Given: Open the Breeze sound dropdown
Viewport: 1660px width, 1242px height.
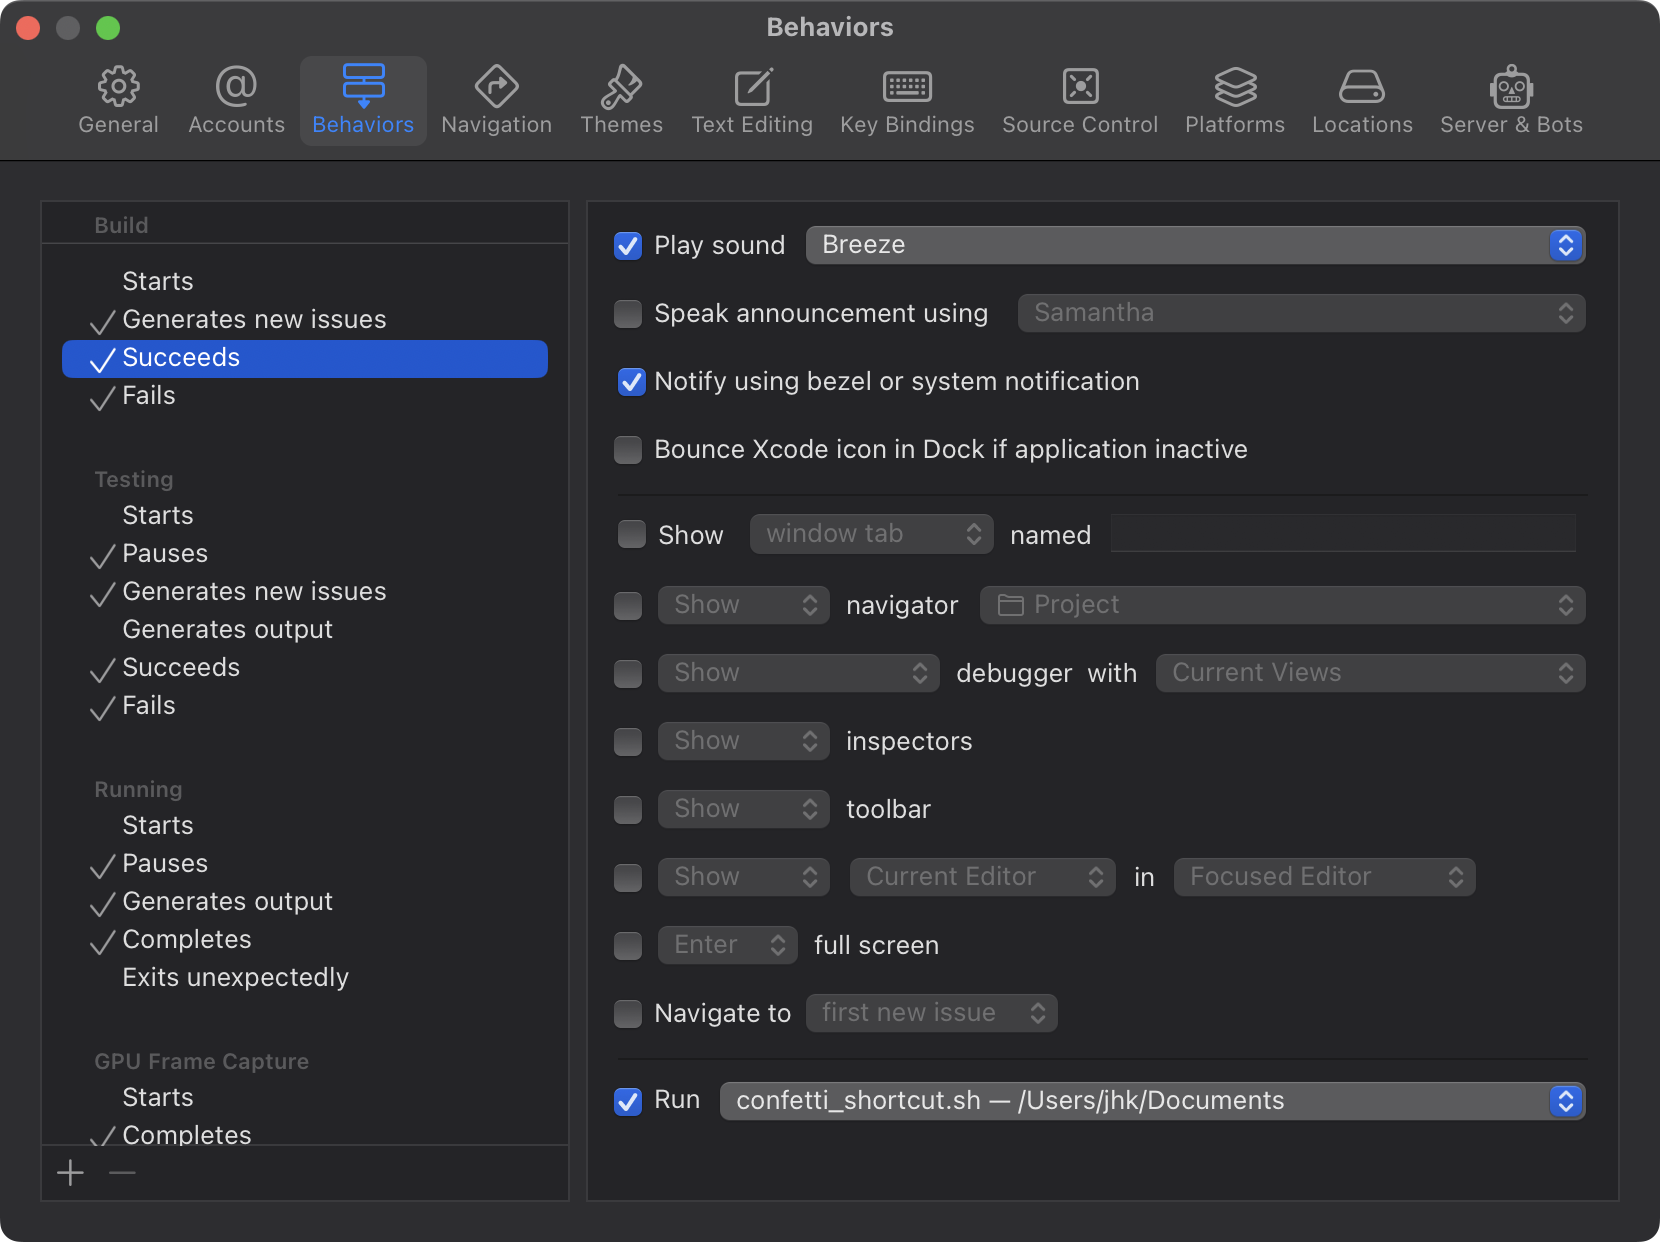Looking at the screenshot, I should (x=1194, y=244).
